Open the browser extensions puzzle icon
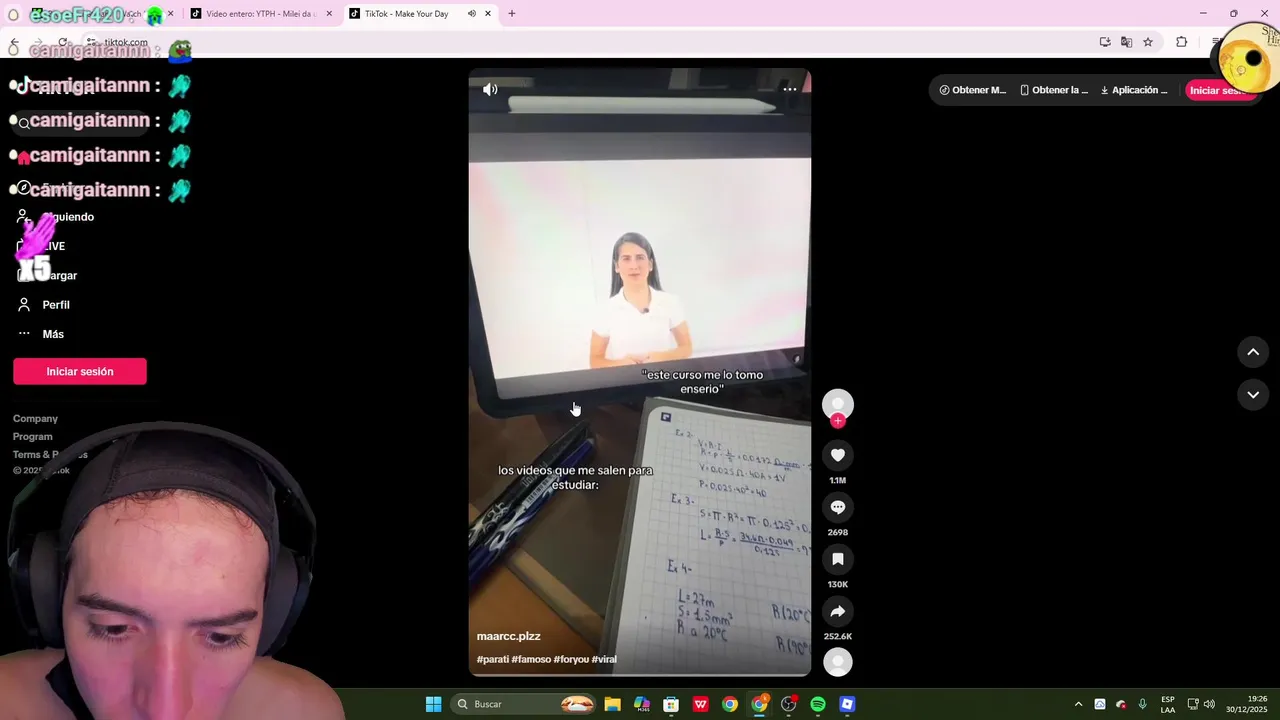The width and height of the screenshot is (1280, 720). 1182,42
